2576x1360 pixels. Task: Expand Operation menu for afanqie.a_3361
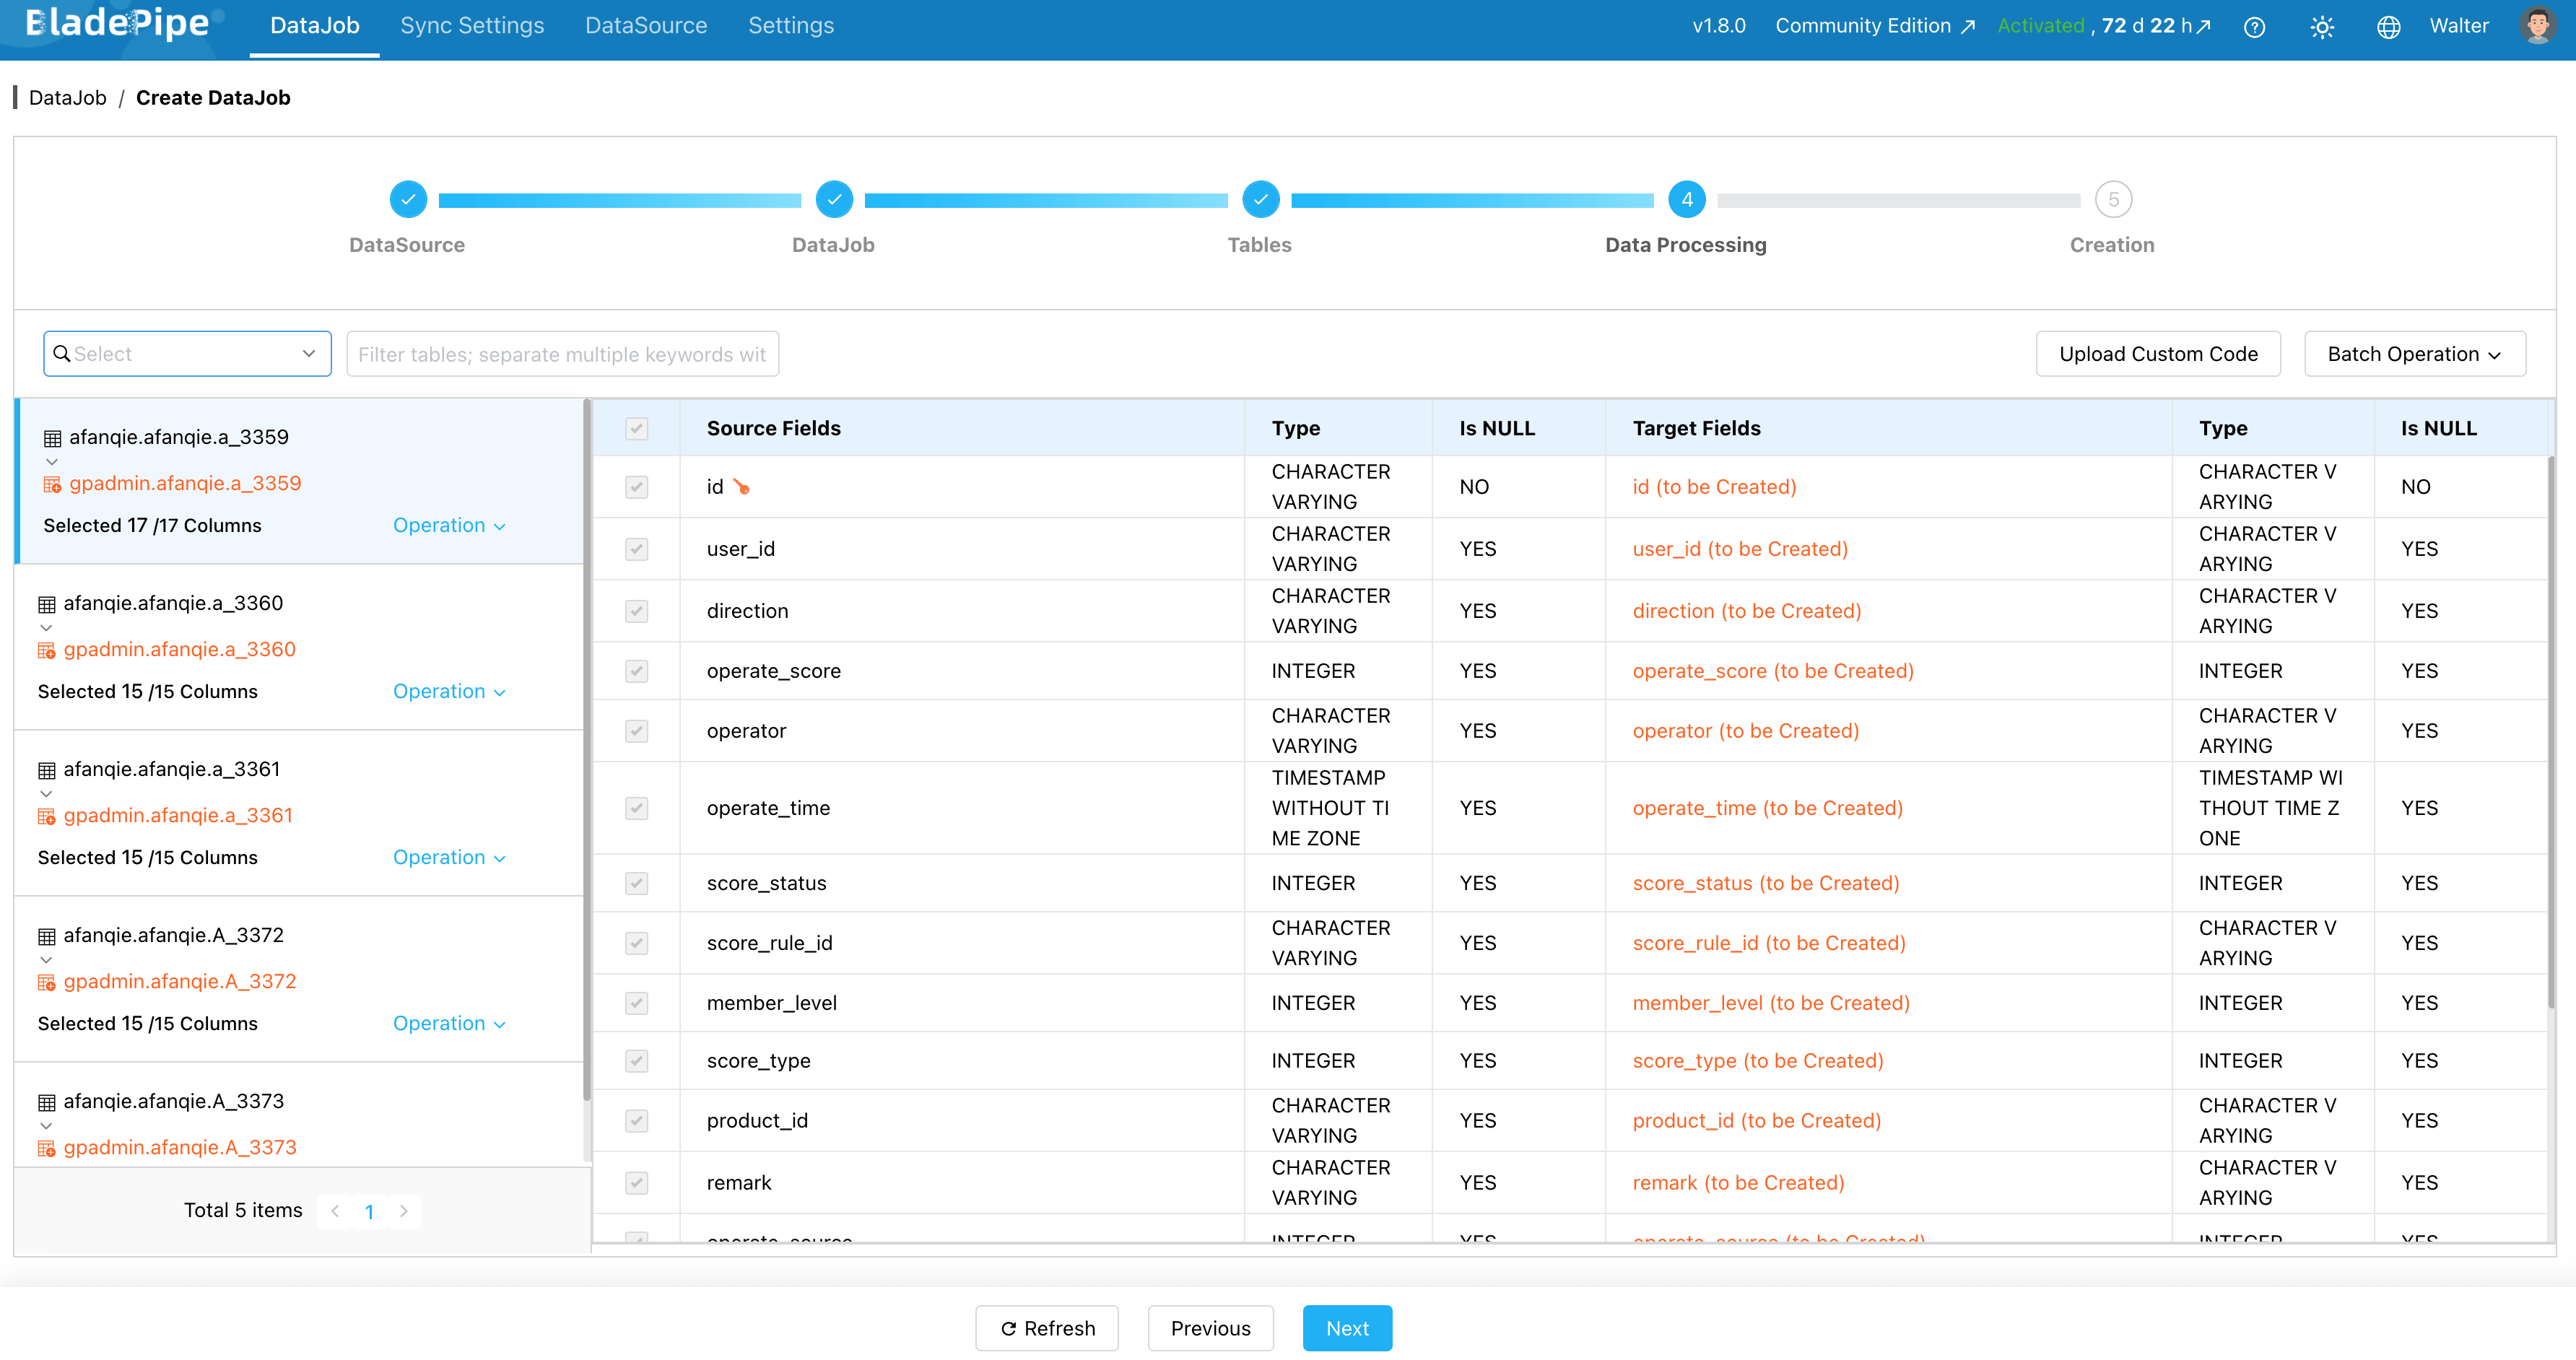click(x=449, y=858)
